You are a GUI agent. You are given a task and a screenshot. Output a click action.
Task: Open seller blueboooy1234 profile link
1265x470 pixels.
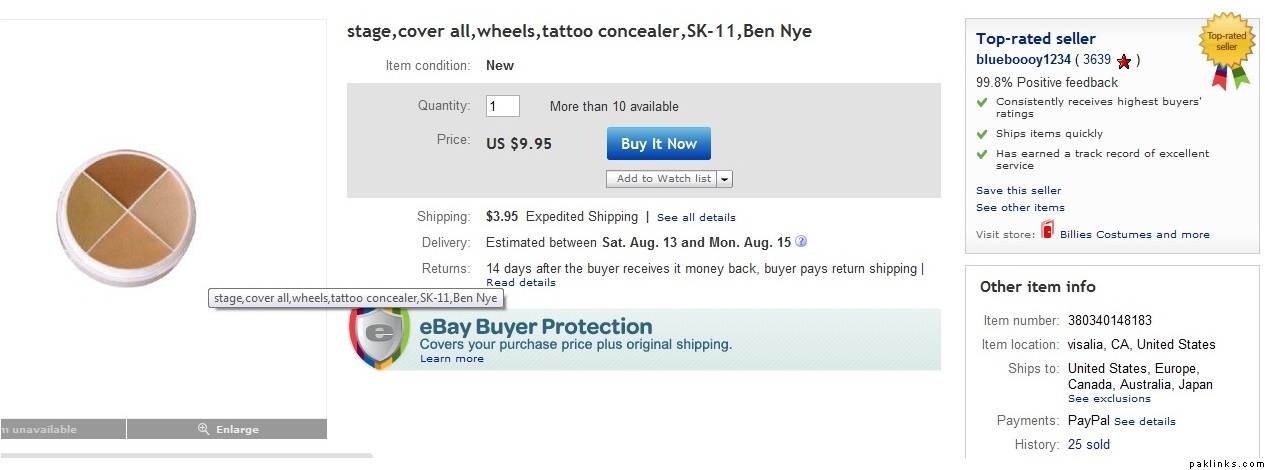click(1023, 60)
